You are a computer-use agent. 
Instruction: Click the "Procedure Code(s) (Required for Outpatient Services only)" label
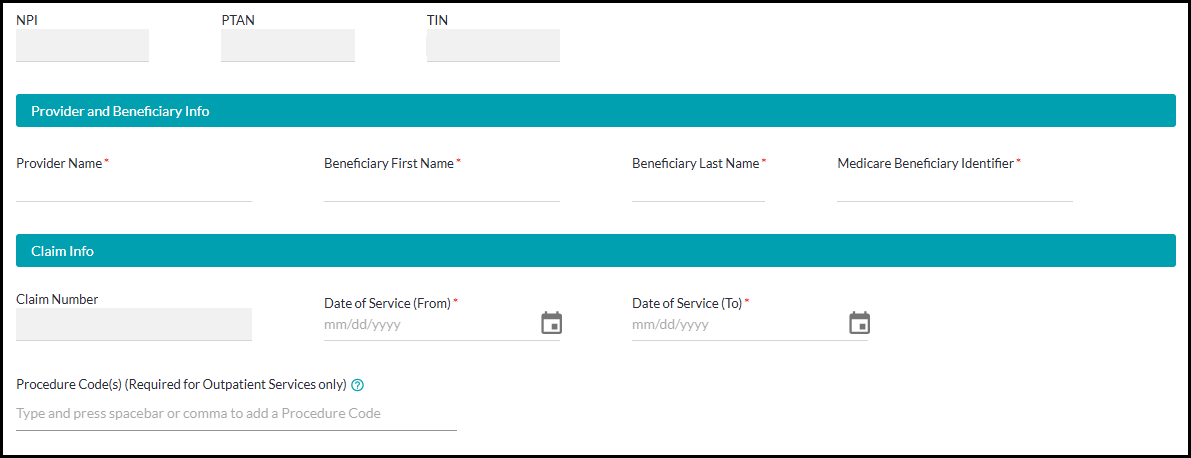pyautogui.click(x=181, y=384)
